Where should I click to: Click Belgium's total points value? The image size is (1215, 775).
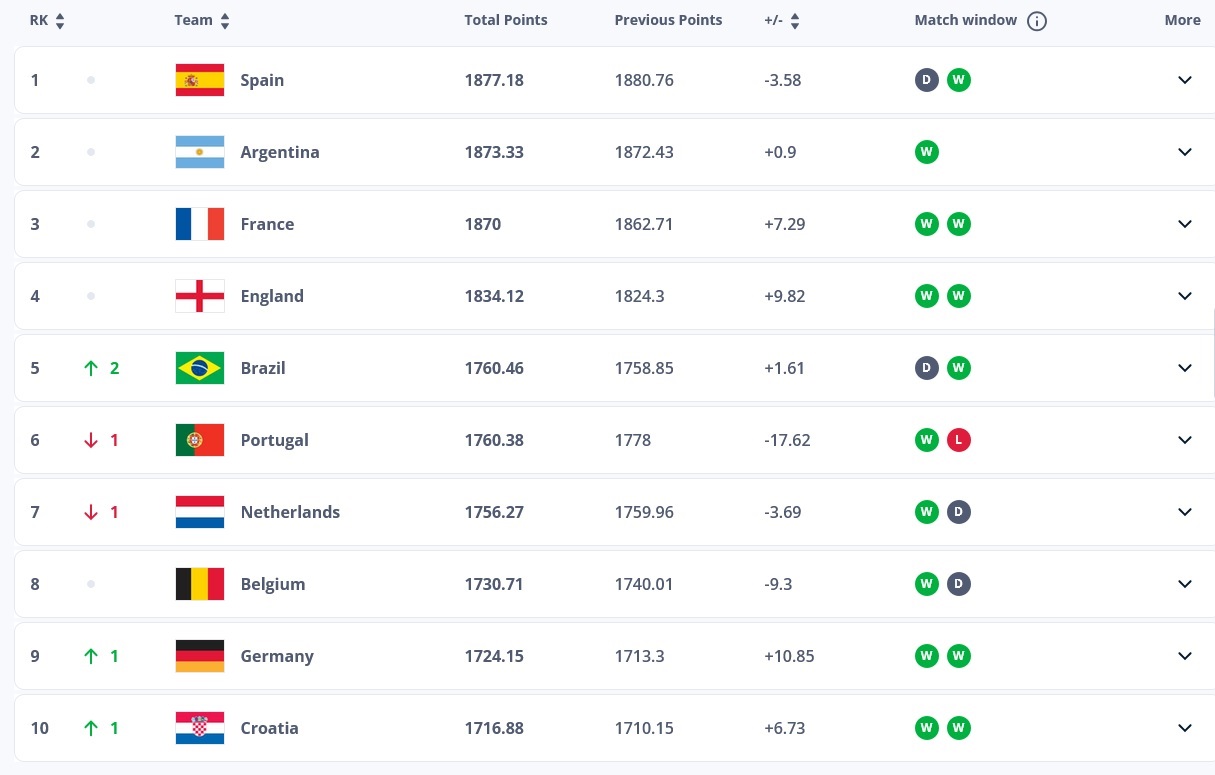point(494,584)
